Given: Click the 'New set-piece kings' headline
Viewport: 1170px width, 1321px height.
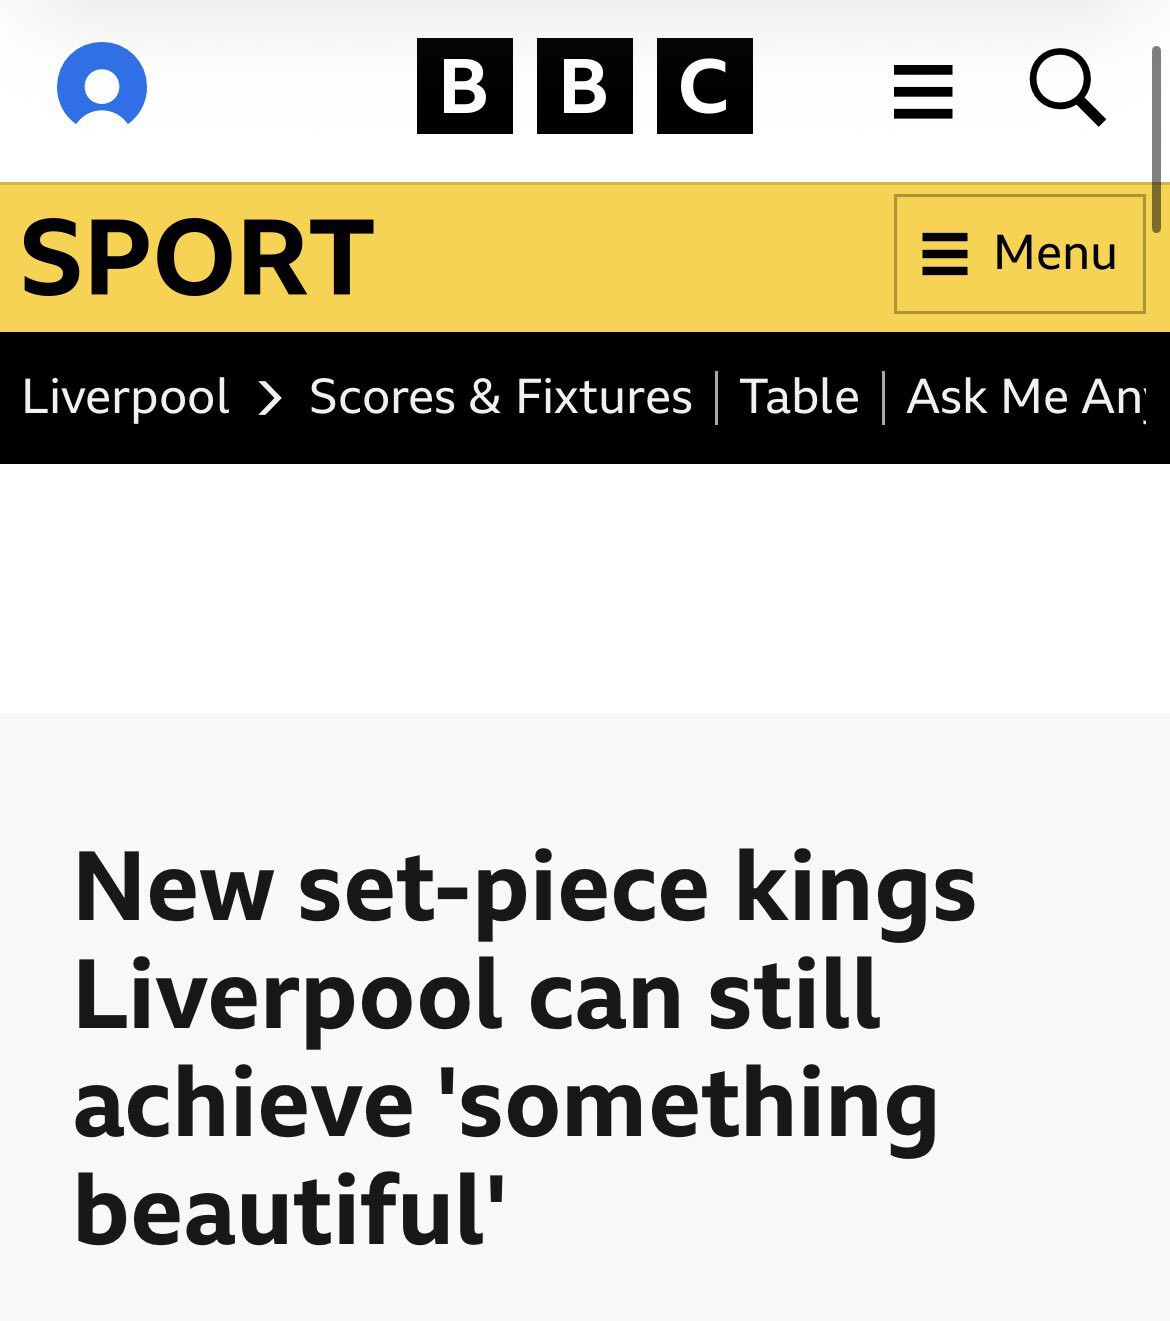Looking at the screenshot, I should click(524, 887).
